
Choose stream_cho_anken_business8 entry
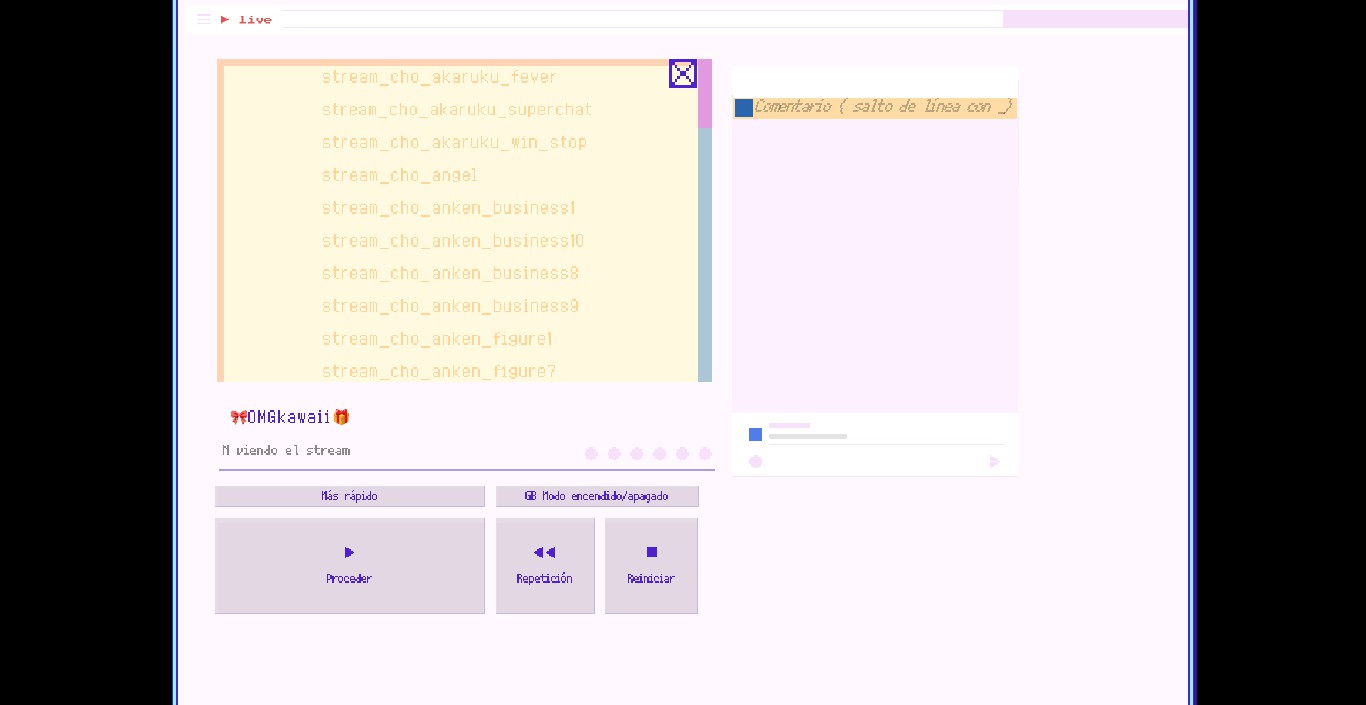450,273
